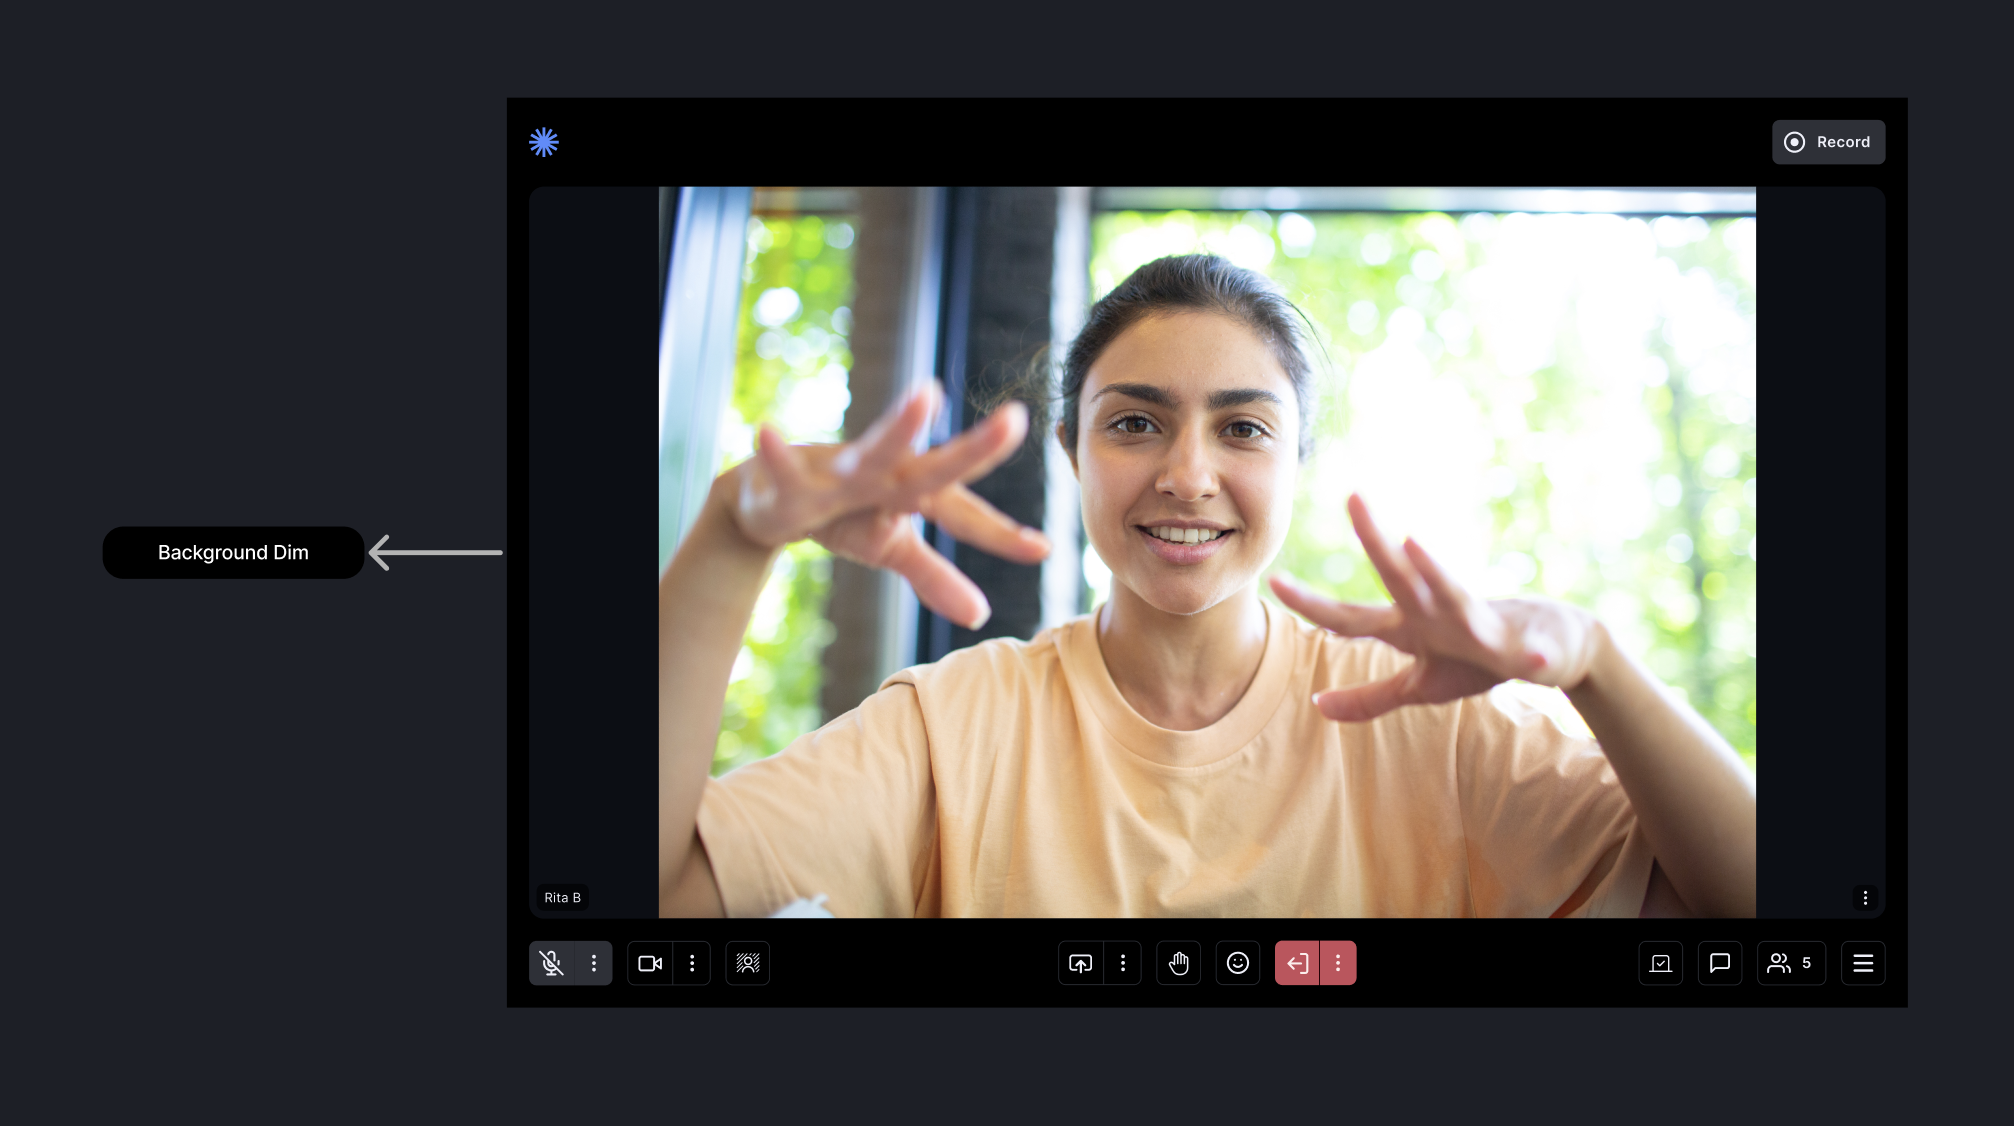Open microphone options three-dot menu
2014x1126 pixels.
coord(594,963)
